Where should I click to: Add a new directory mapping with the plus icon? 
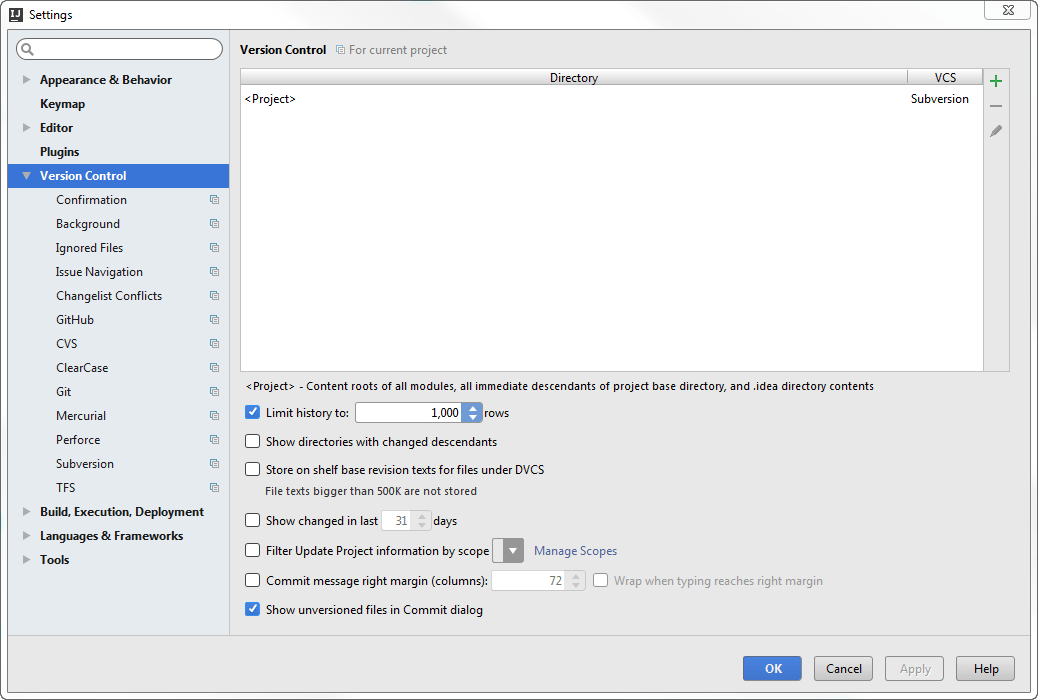coord(995,79)
